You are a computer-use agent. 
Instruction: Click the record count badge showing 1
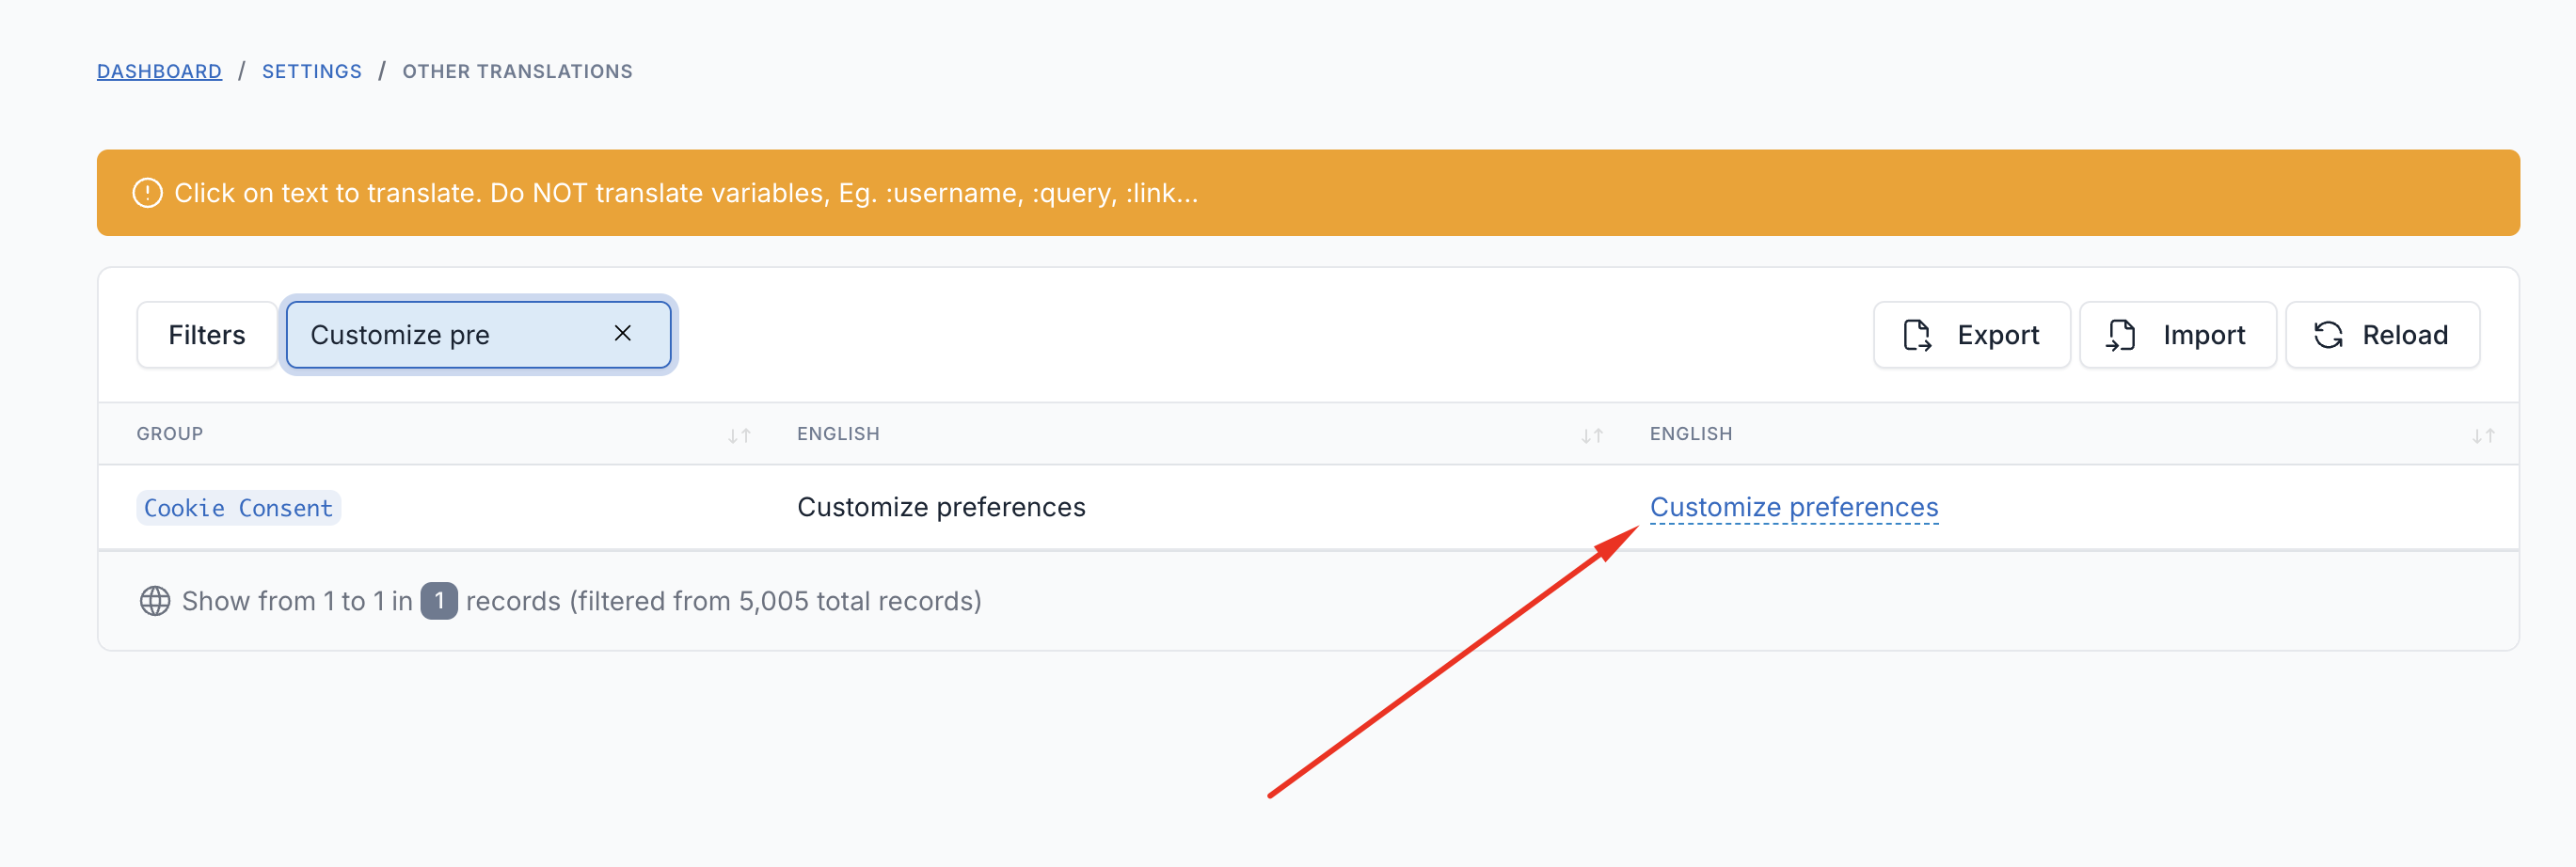(438, 601)
